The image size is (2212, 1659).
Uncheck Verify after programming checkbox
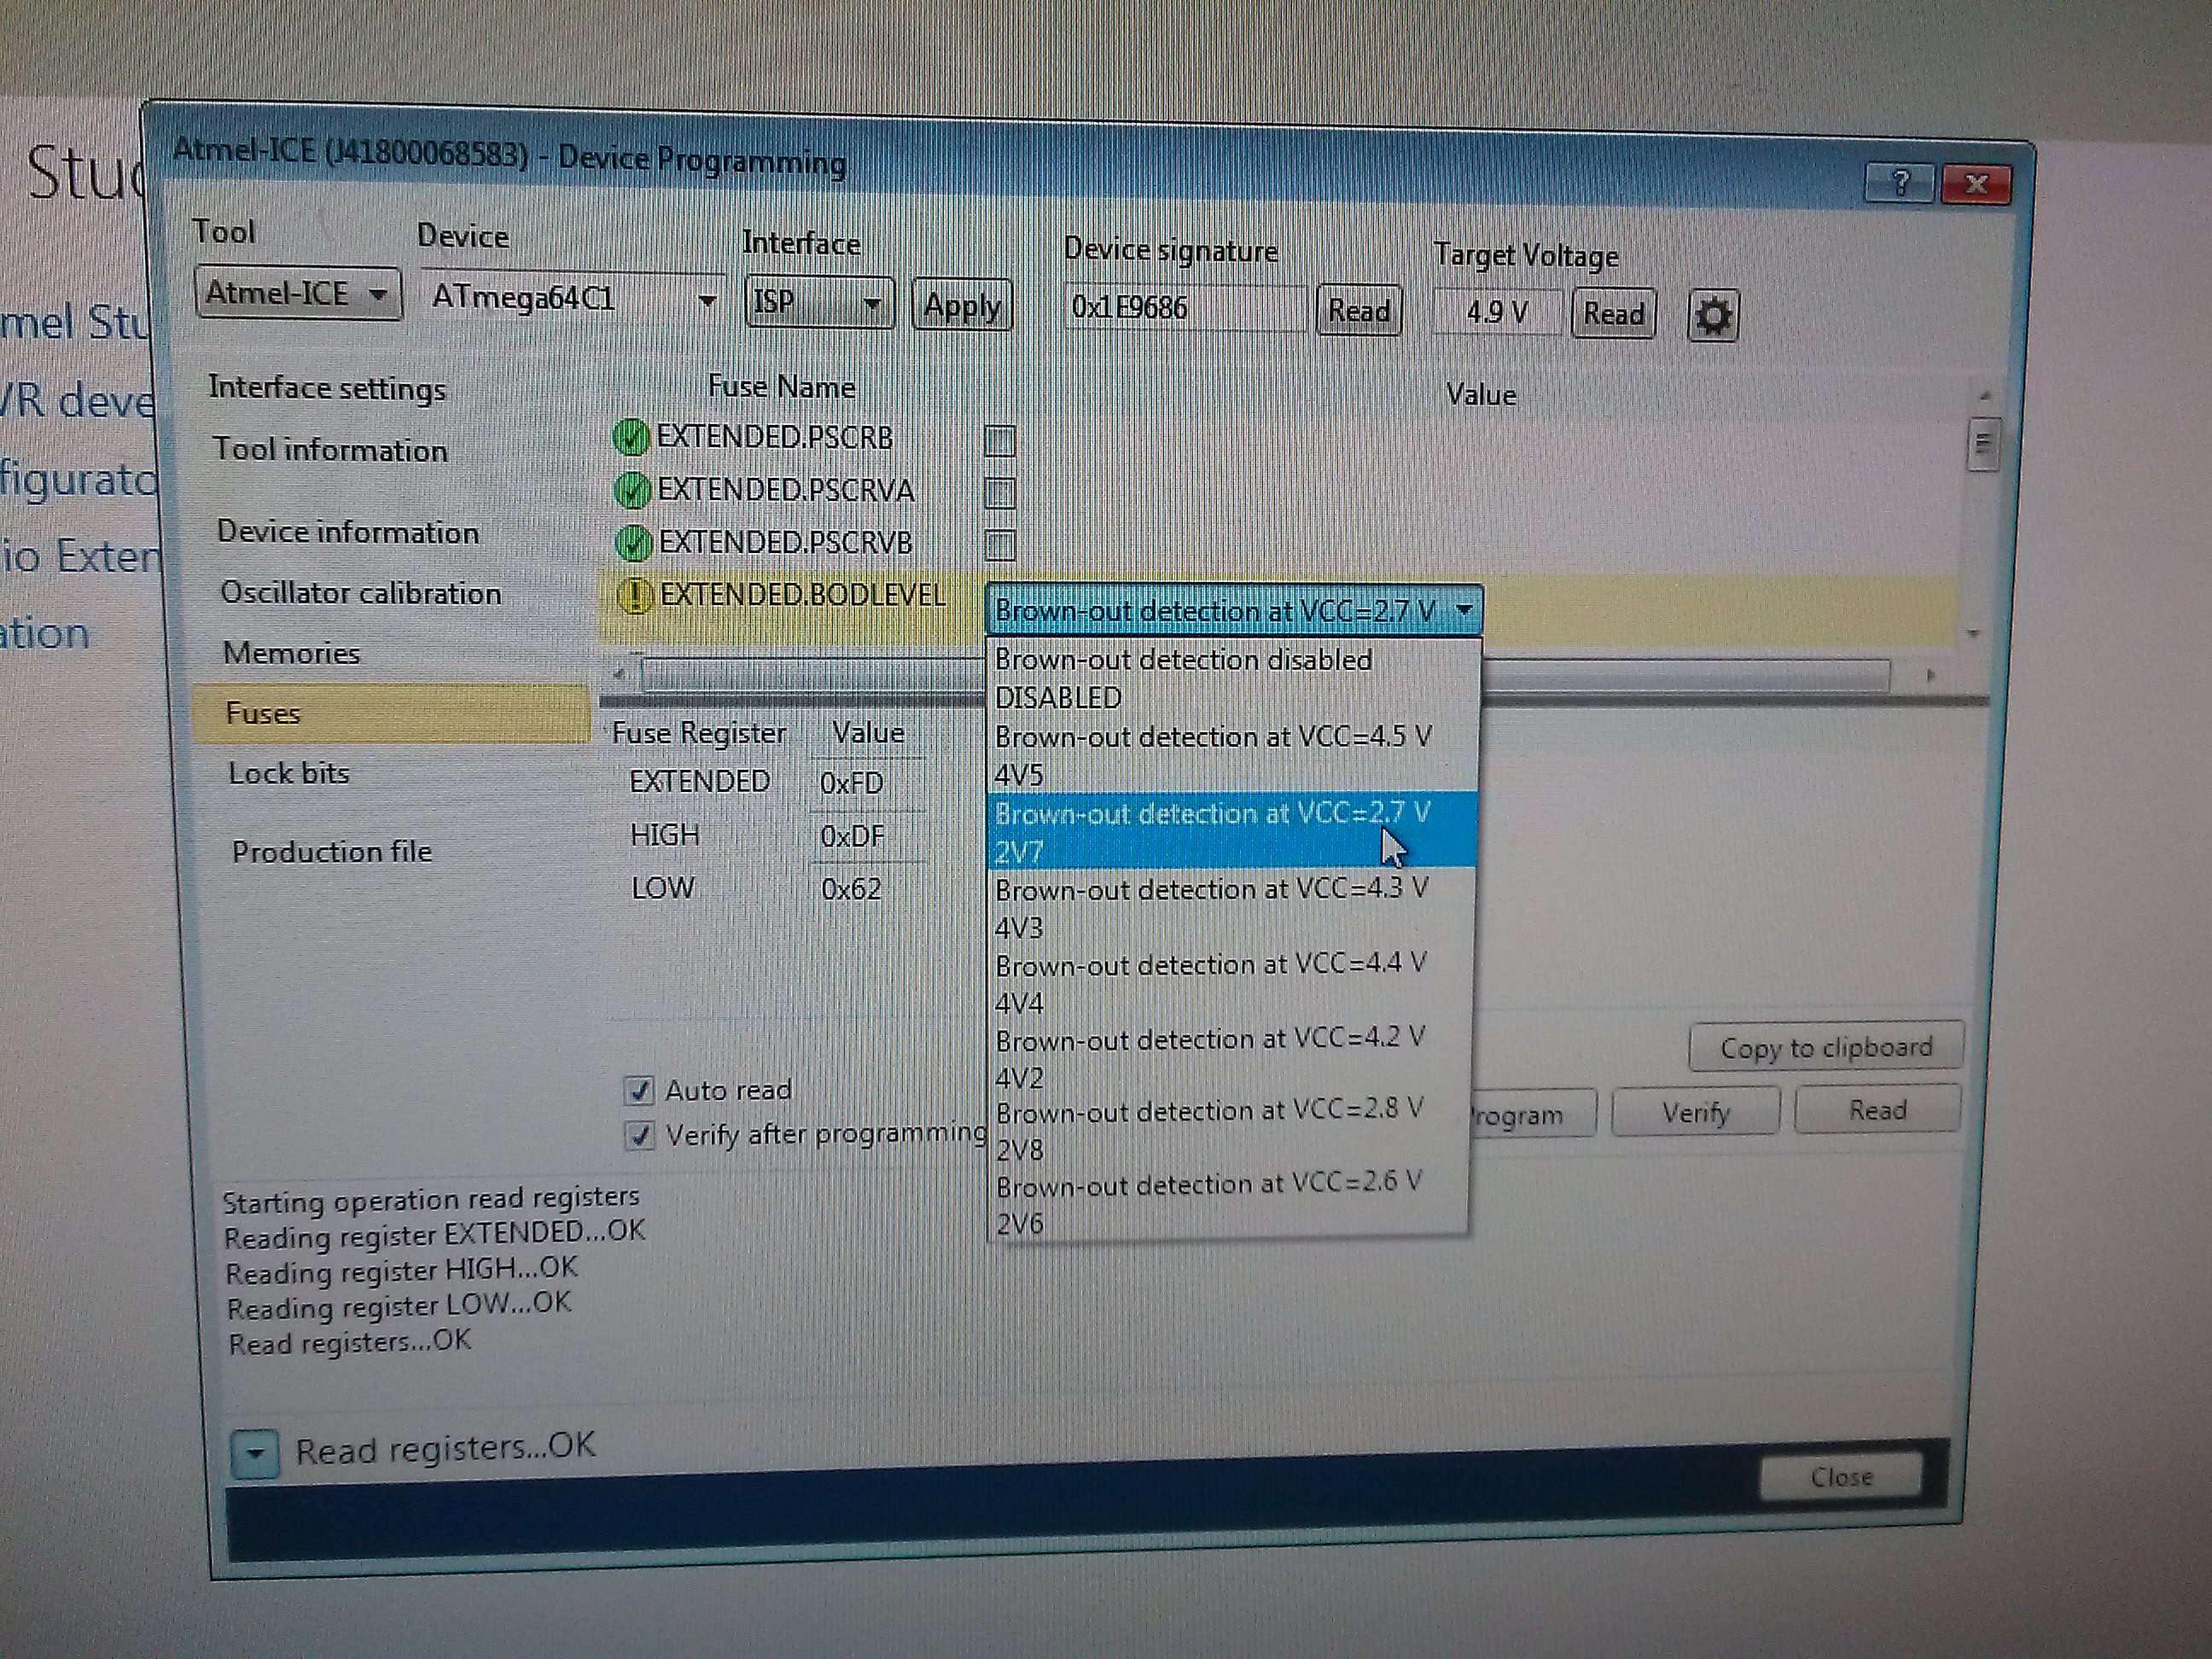(640, 1135)
